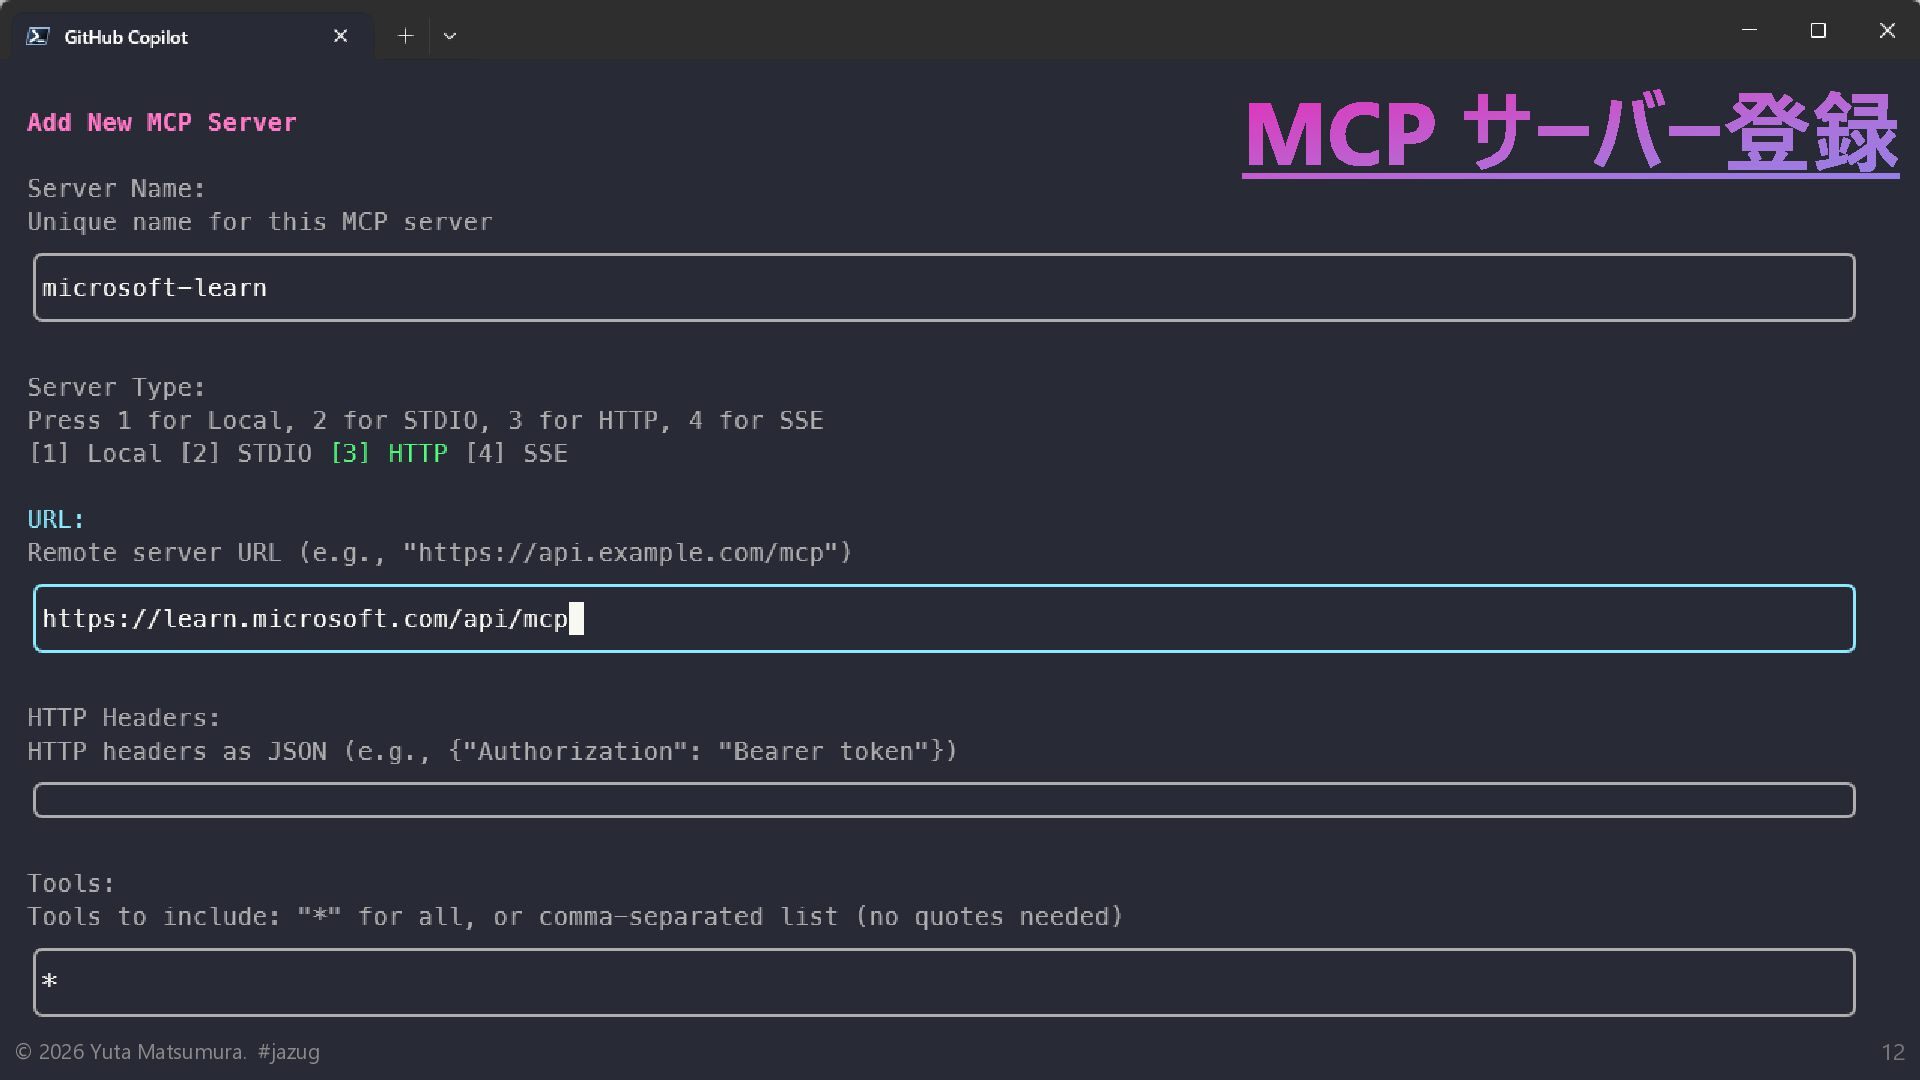Select the [3] HTTP server type

[x=389, y=454]
